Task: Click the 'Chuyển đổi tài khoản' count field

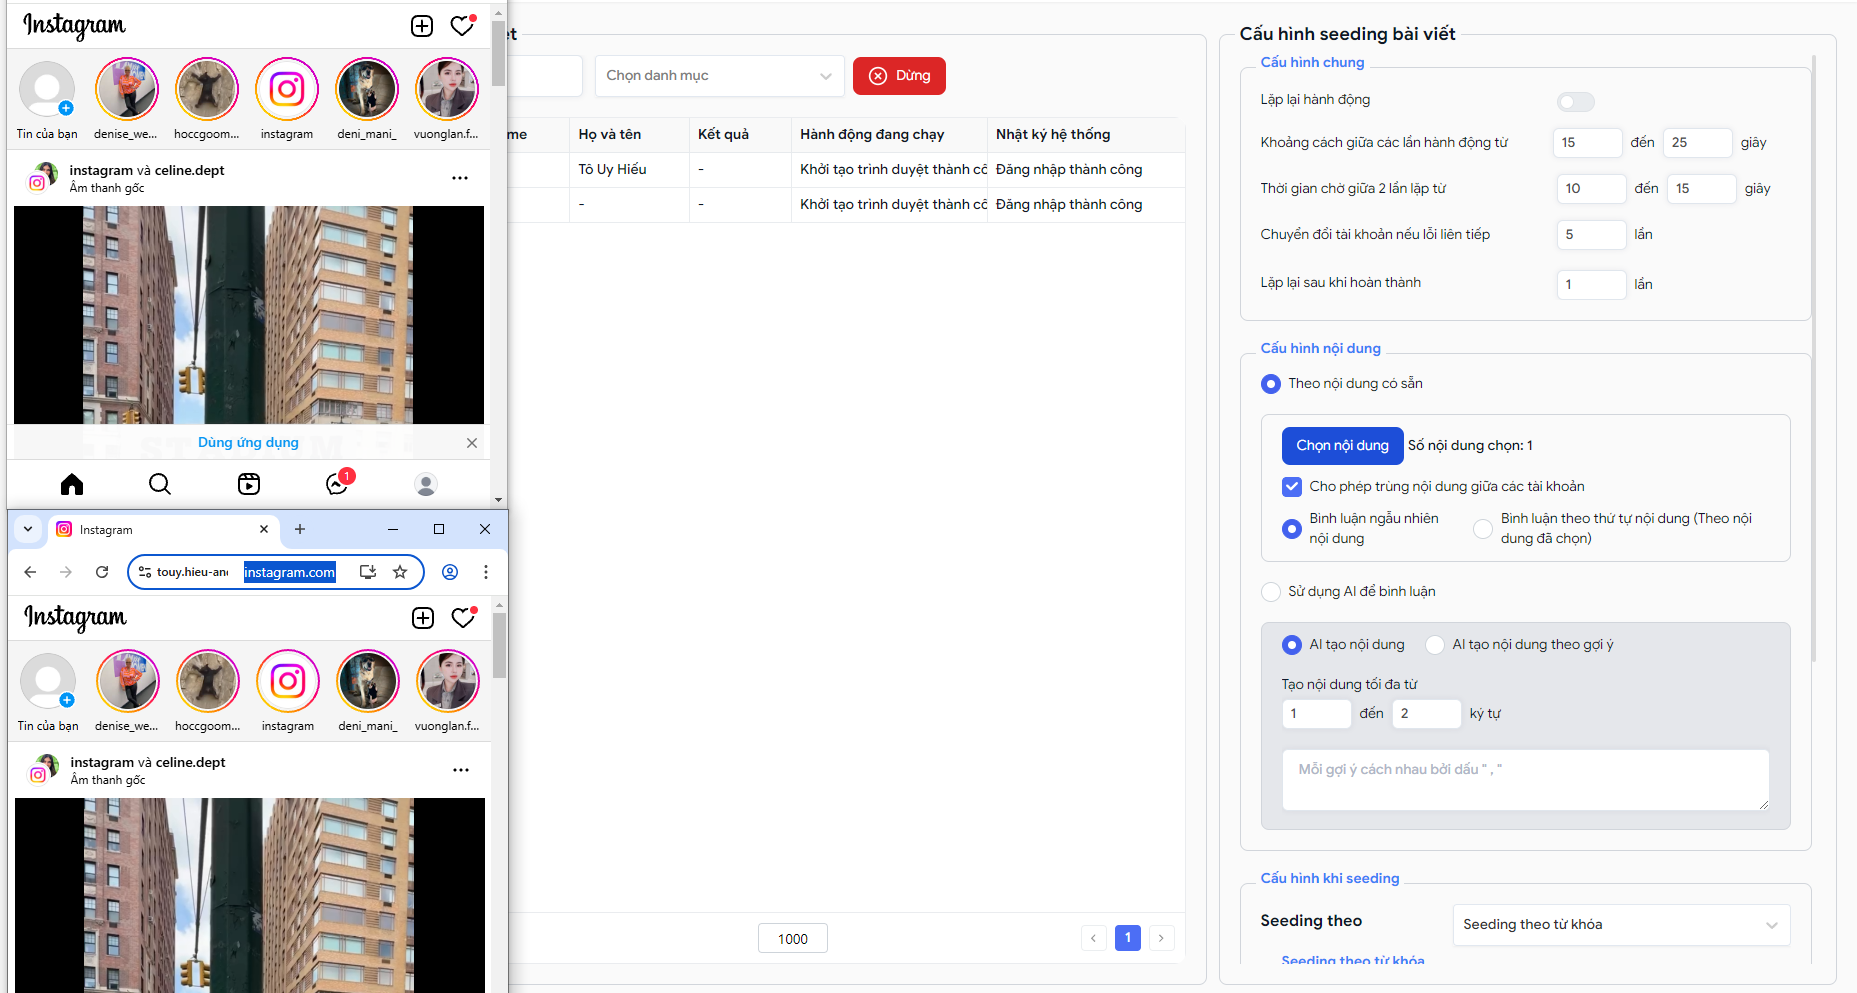Action: tap(1591, 235)
